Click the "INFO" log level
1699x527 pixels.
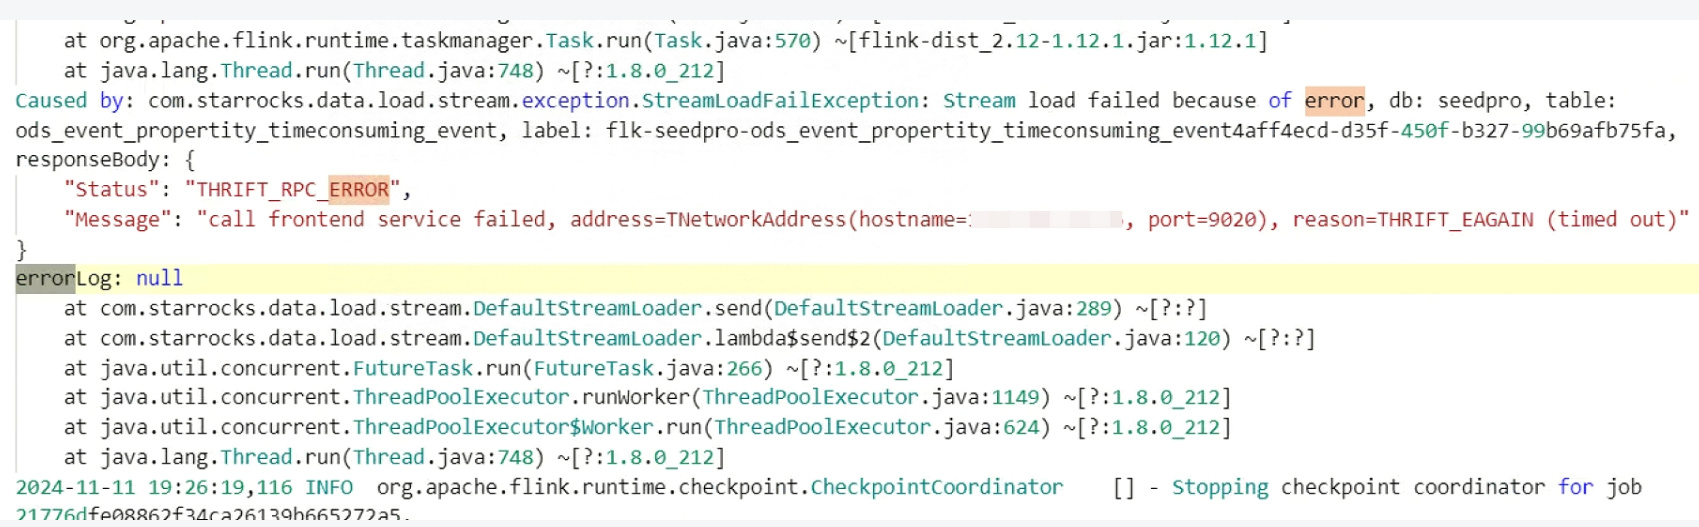click(x=329, y=488)
